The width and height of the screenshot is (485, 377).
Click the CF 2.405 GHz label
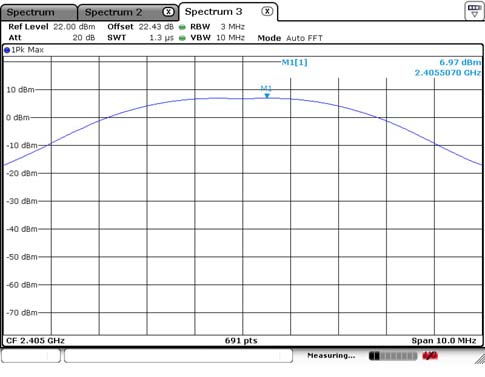point(35,341)
